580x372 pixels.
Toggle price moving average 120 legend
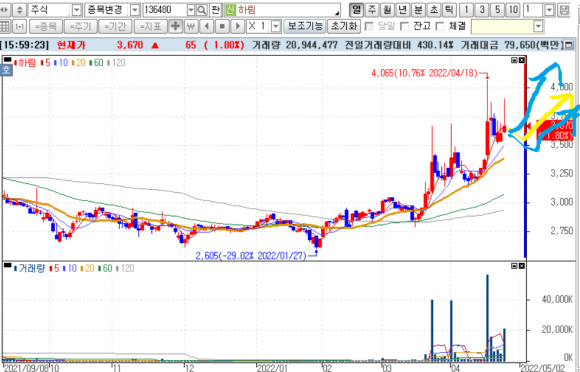(x=117, y=63)
